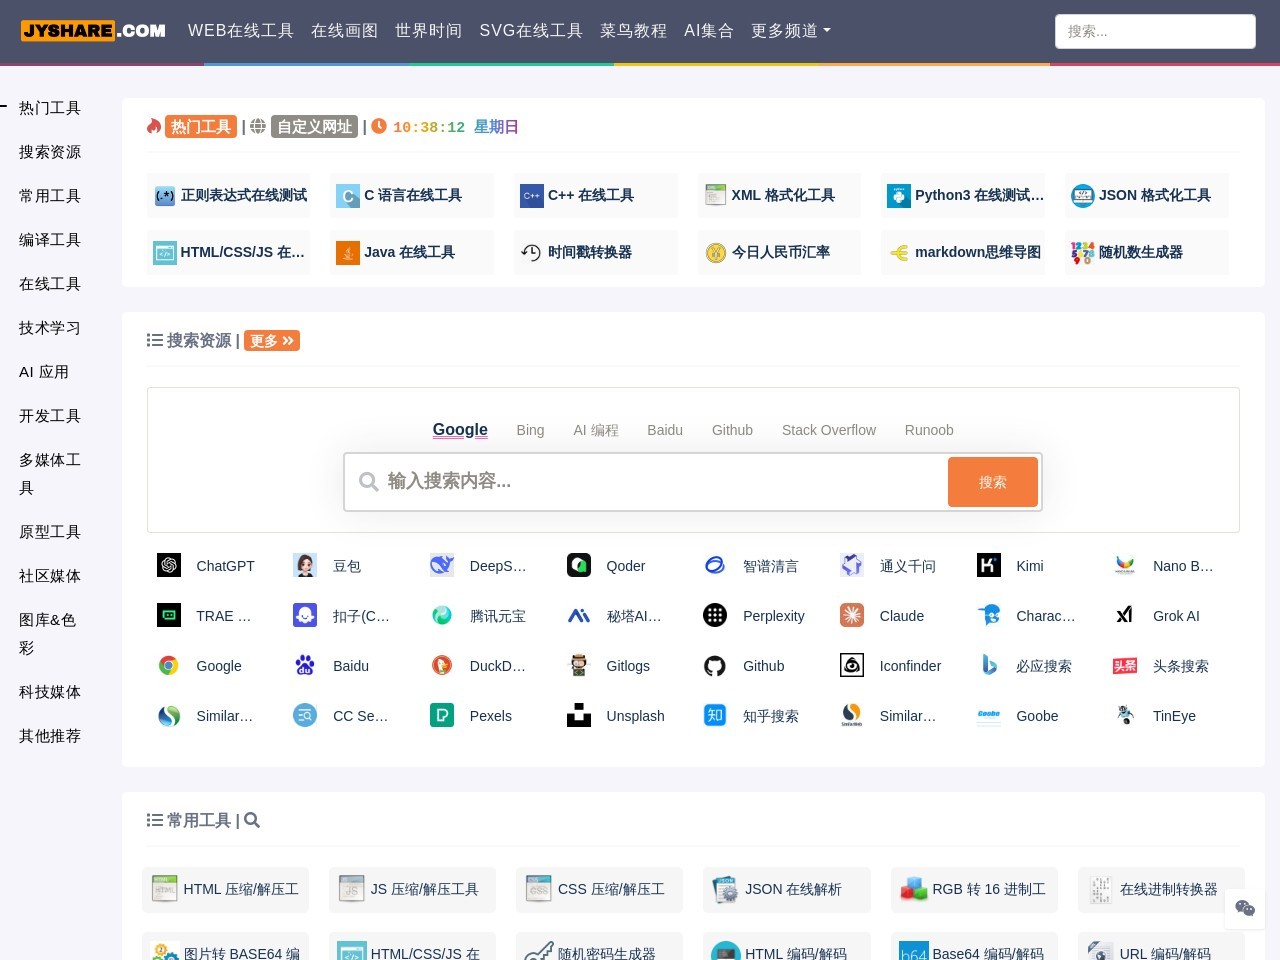The width and height of the screenshot is (1280, 960).
Task: Focus the top-right 搜索 input box
Action: point(1154,32)
